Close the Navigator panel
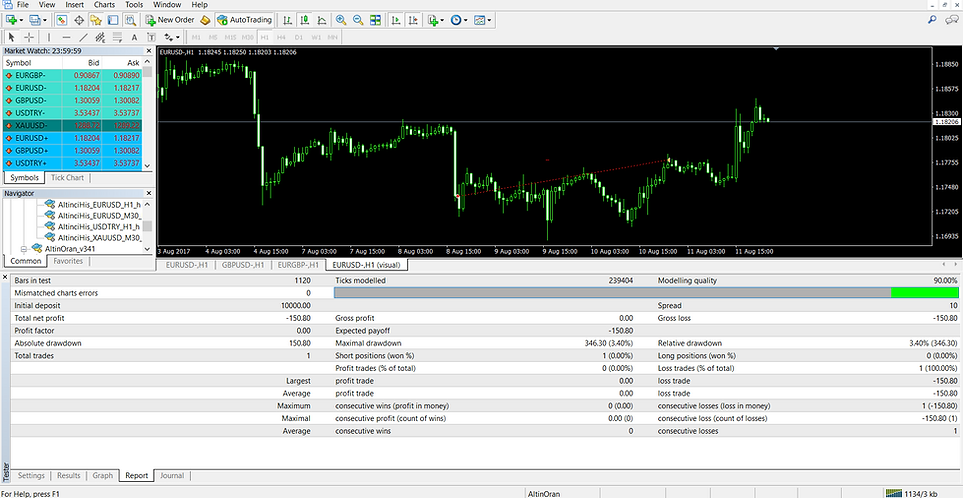Viewport: 963px width, 498px height. point(149,193)
